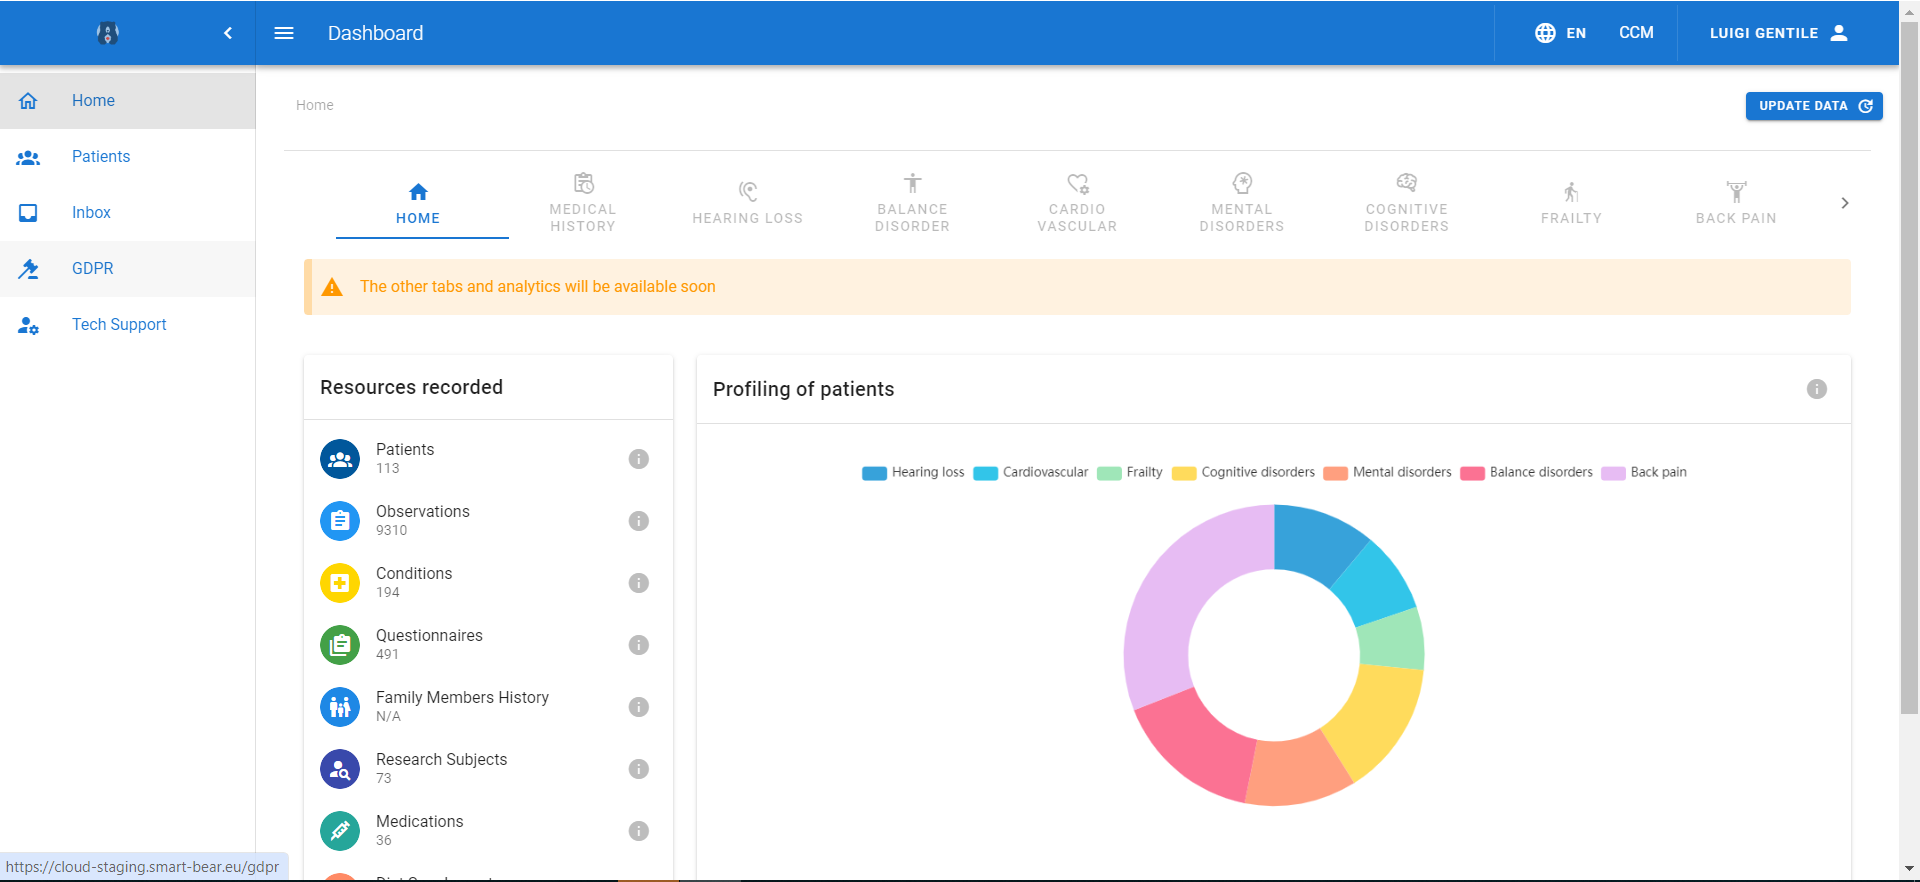Viewport: 1920px width, 882px height.
Task: Open the hamburger menu
Action: click(284, 33)
